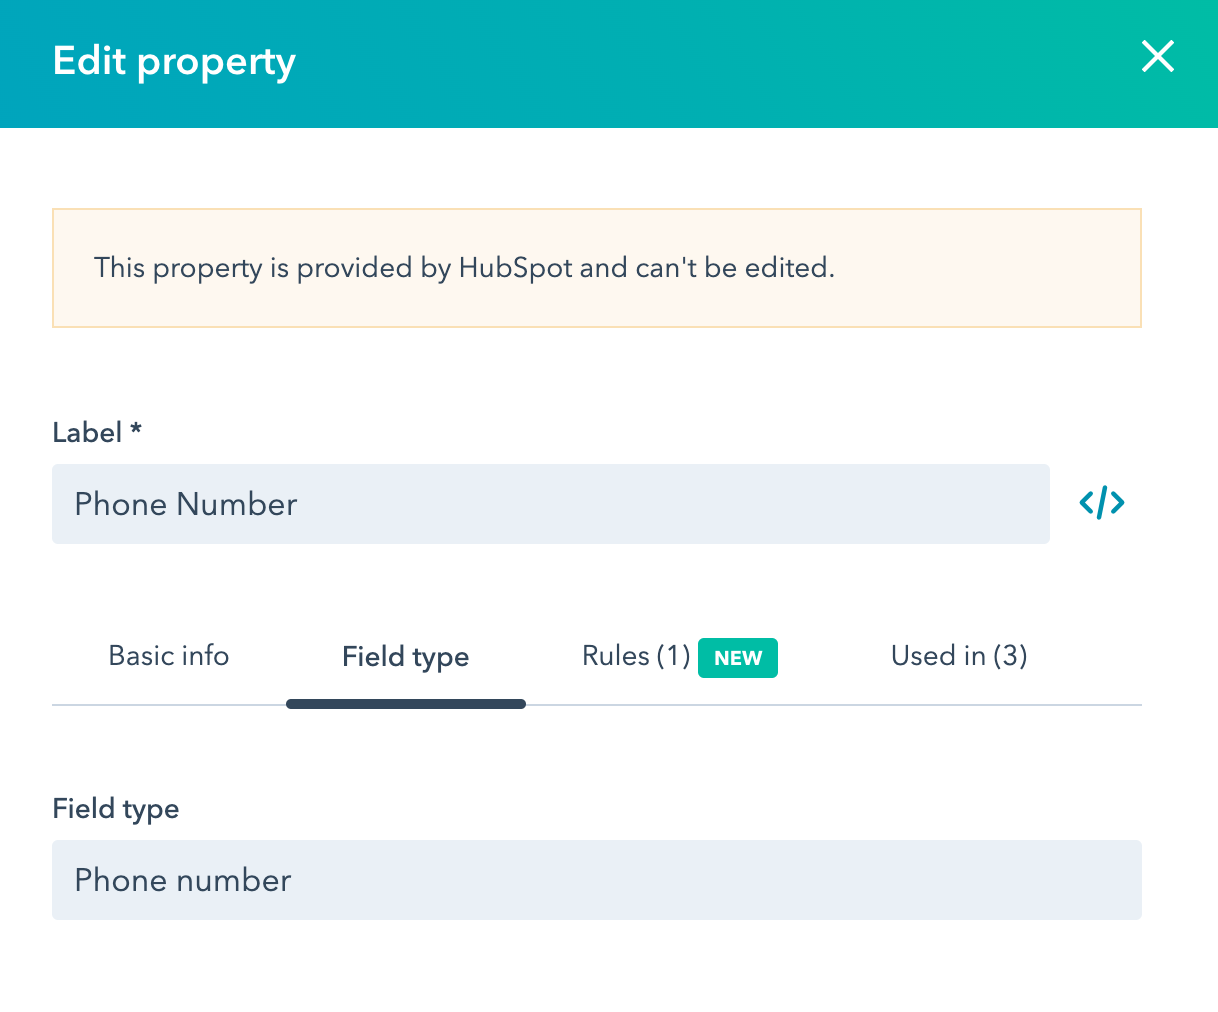1218x1012 pixels.
Task: Click the Edit property header title
Action: (174, 61)
